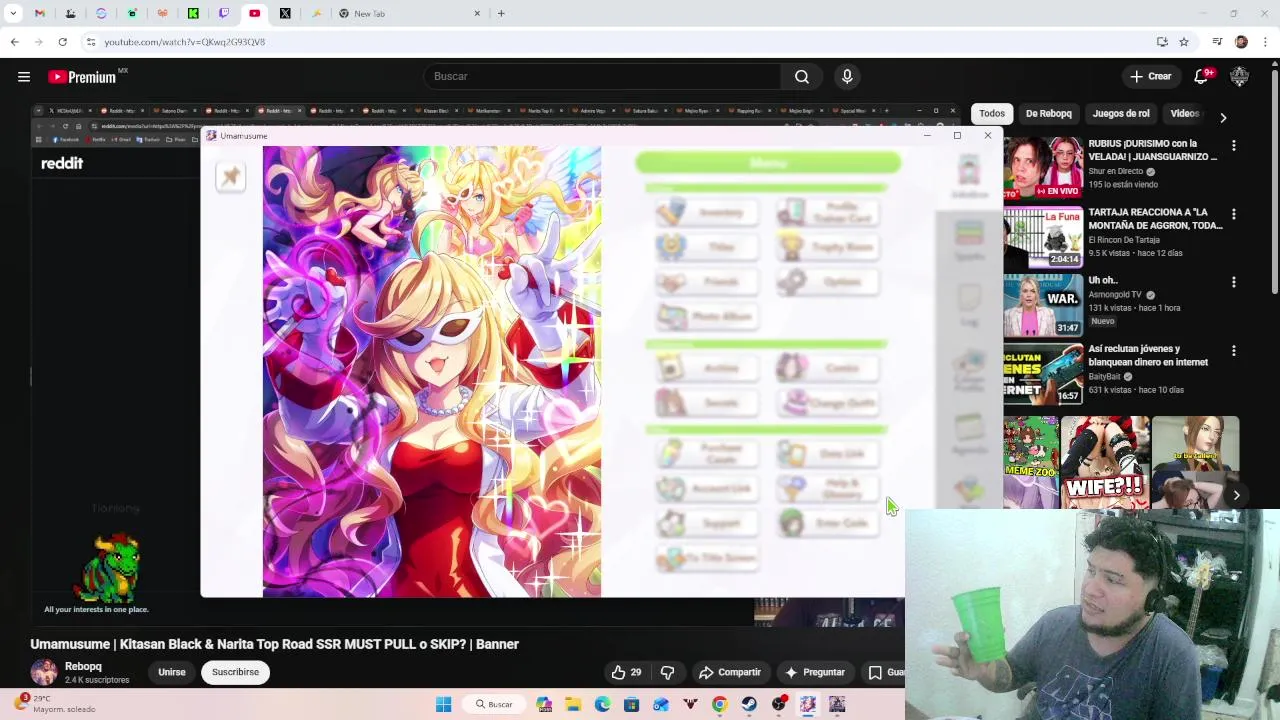The width and height of the screenshot is (1280, 720).
Task: Switch to the Twitch pinned tab
Action: coord(224,13)
